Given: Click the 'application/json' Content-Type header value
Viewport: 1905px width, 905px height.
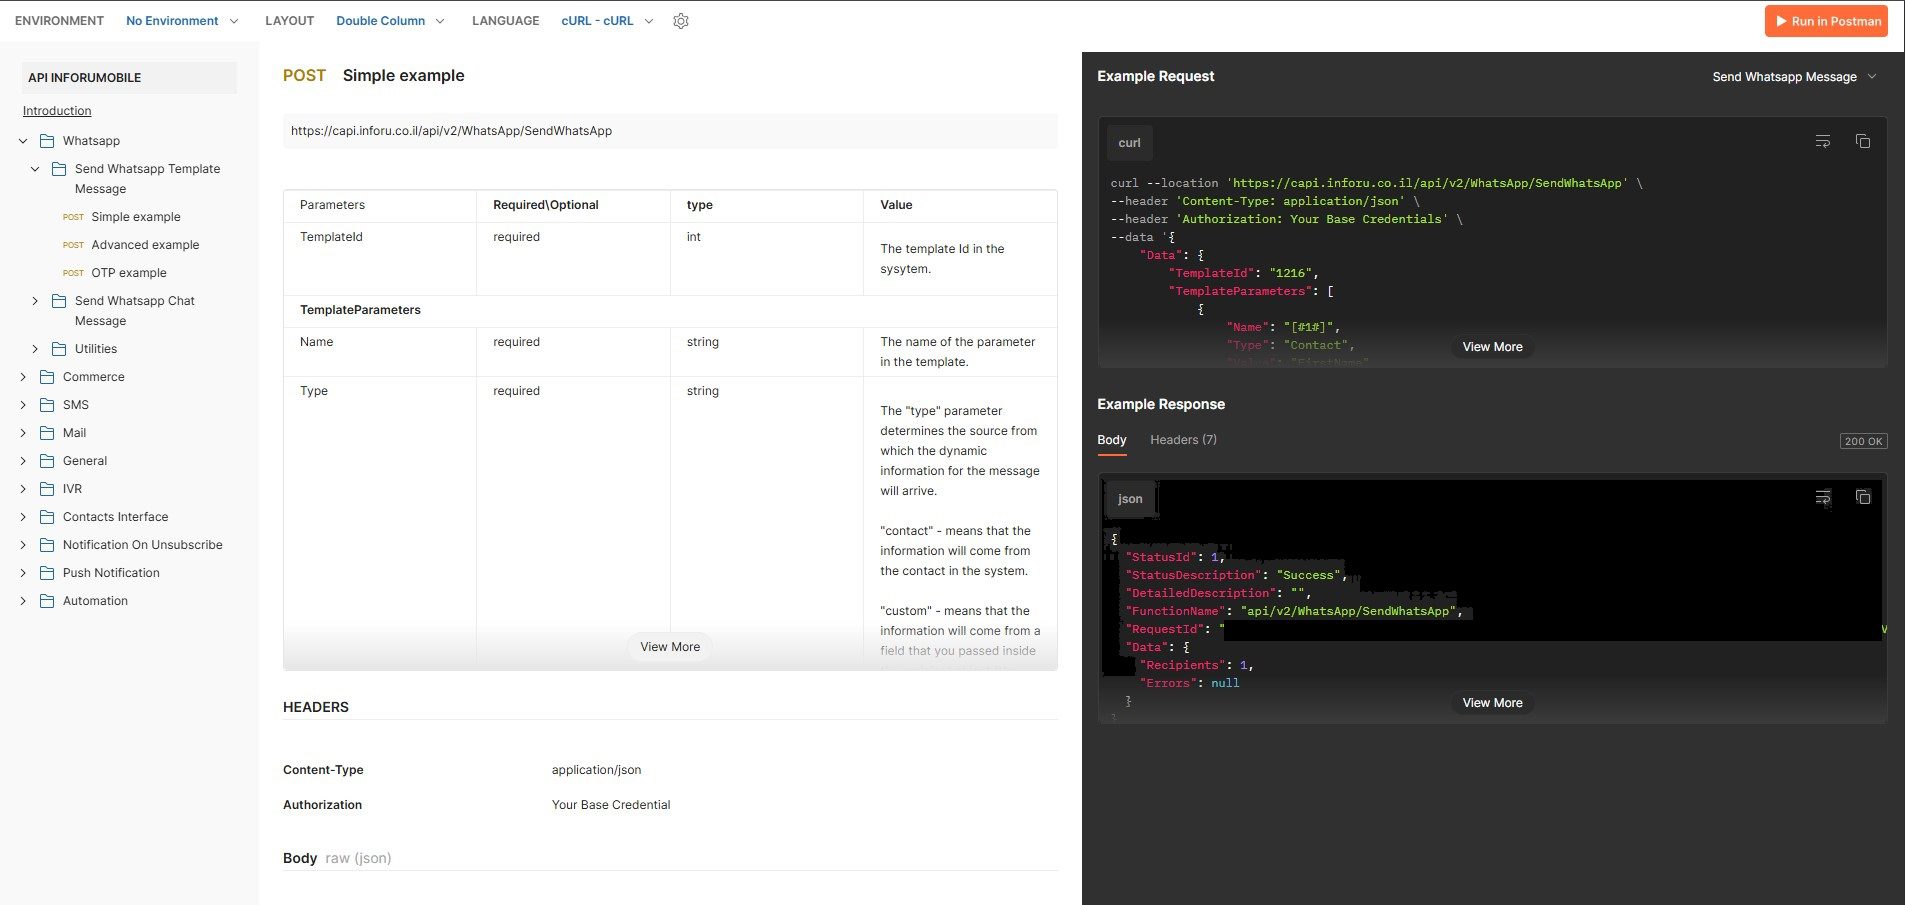Looking at the screenshot, I should 596,770.
